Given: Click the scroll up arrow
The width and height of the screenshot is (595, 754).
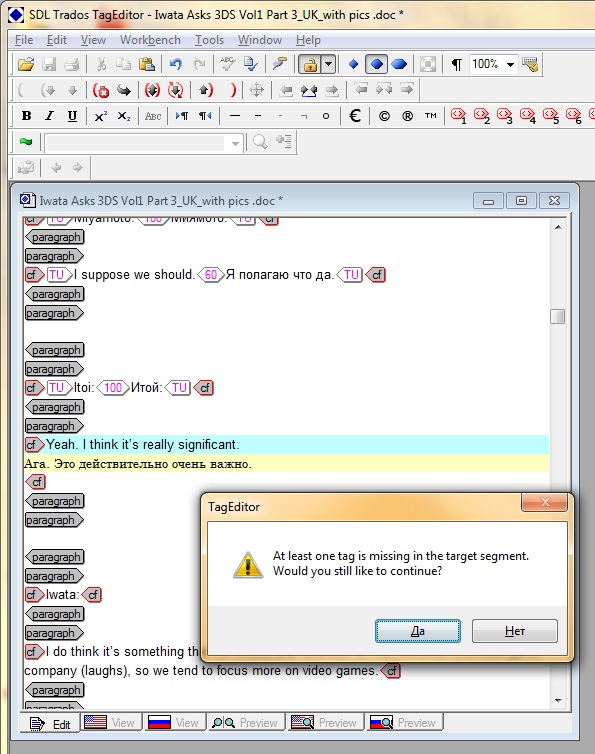Looking at the screenshot, I should (x=558, y=227).
